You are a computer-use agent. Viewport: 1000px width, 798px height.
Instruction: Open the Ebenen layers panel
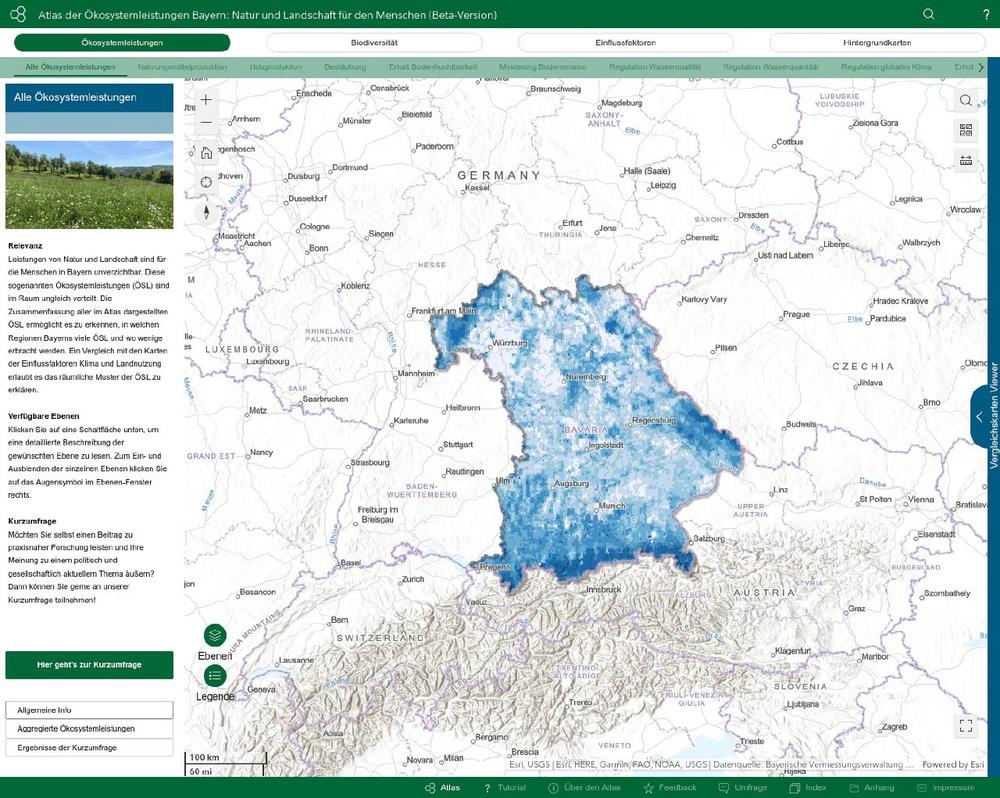click(215, 636)
